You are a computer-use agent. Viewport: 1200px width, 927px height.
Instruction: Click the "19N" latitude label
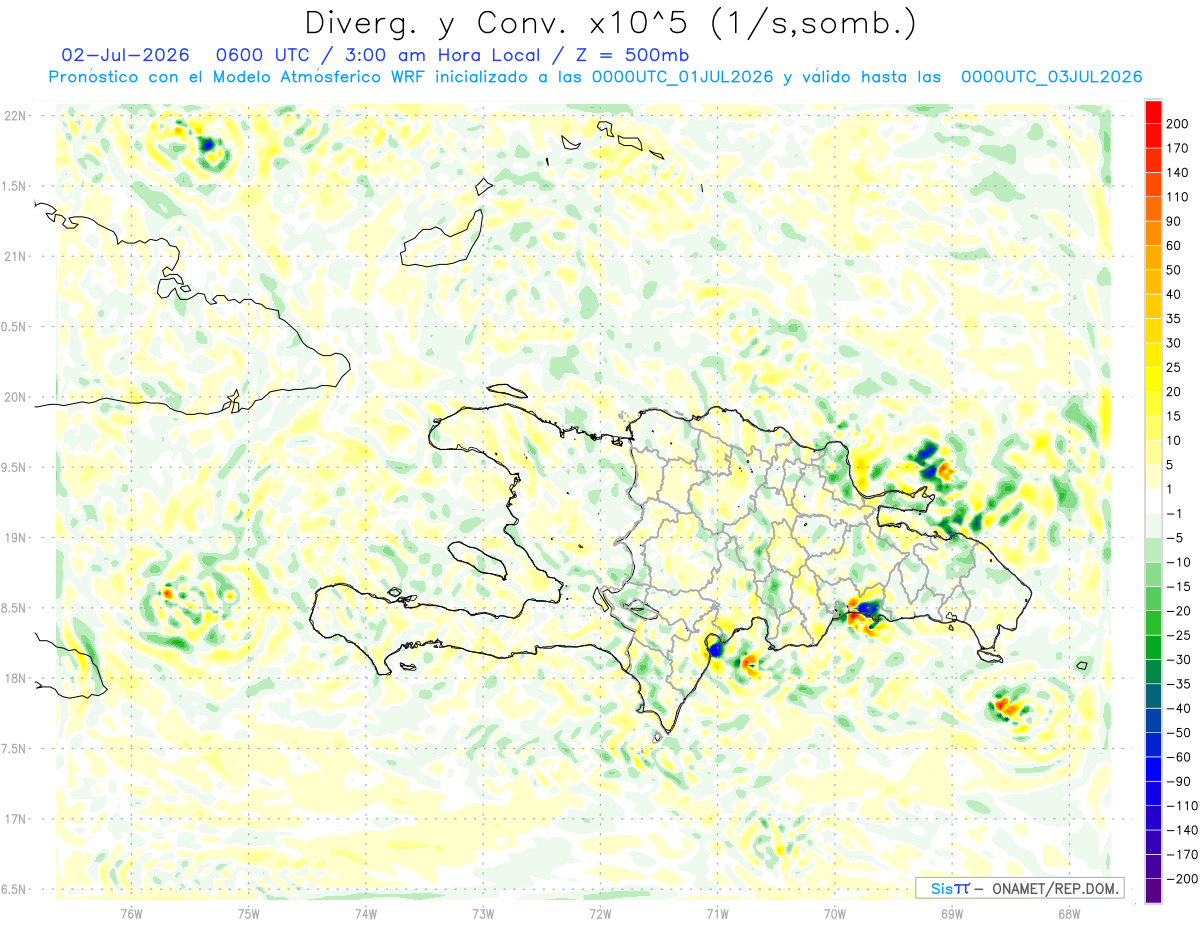15,538
